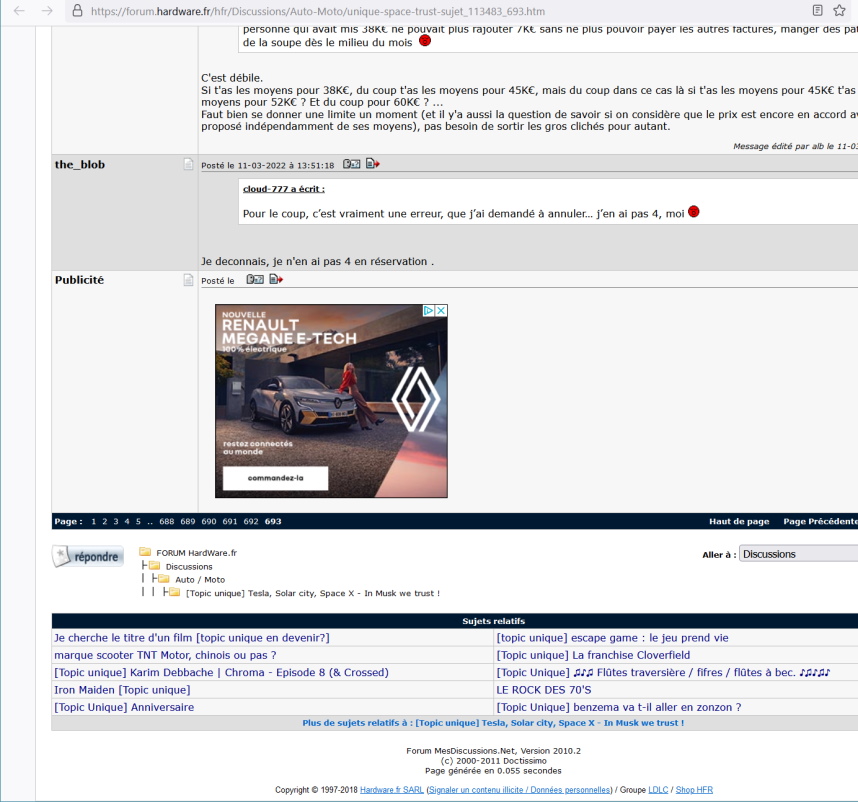The height and width of the screenshot is (802, 858).
Task: Bookmark this page with the star icon
Action: pyautogui.click(x=839, y=10)
